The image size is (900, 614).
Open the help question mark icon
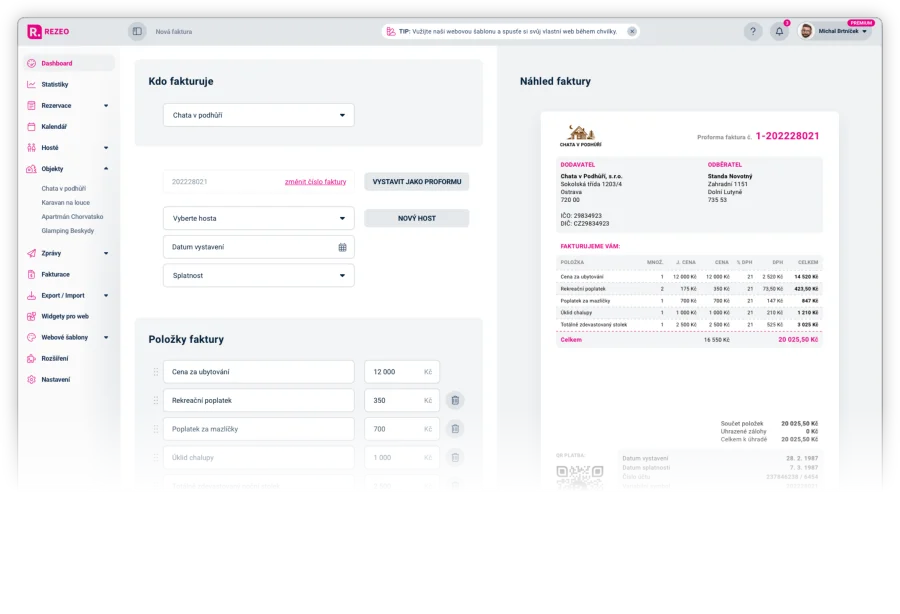(x=753, y=32)
